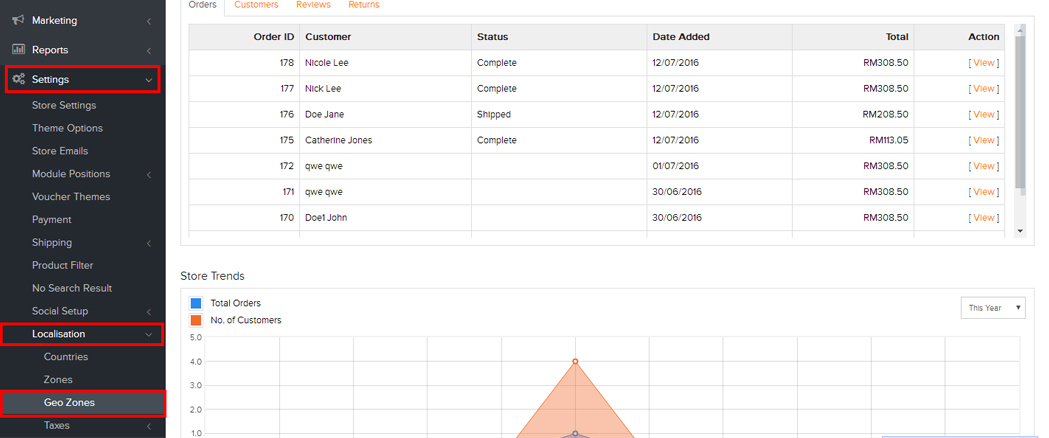
Task: Toggle the Total Orders blue legend box
Action: tap(196, 303)
